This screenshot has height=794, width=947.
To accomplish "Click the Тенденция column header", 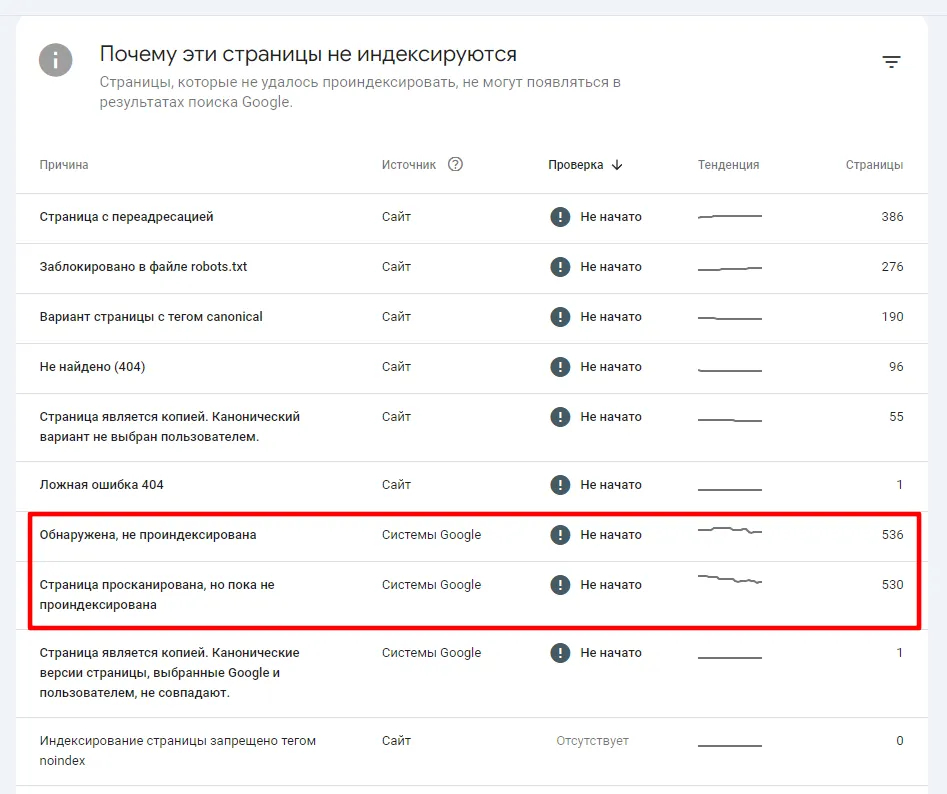I will tap(728, 165).
